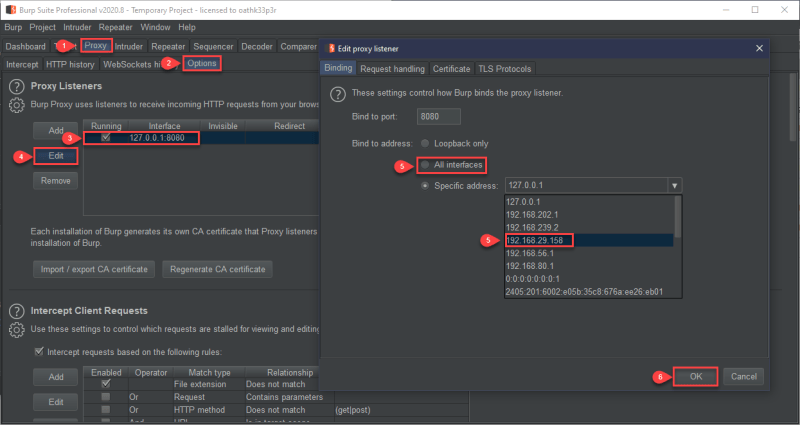Switch to the Request handling tab

point(392,69)
